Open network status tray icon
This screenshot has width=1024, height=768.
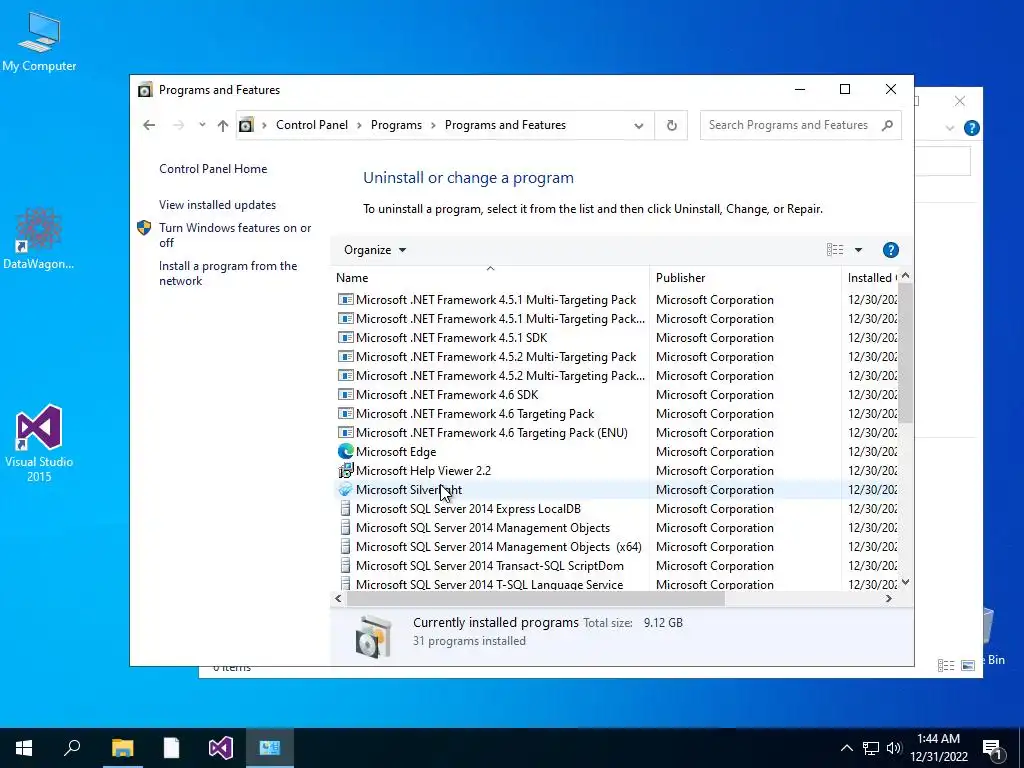tap(871, 748)
